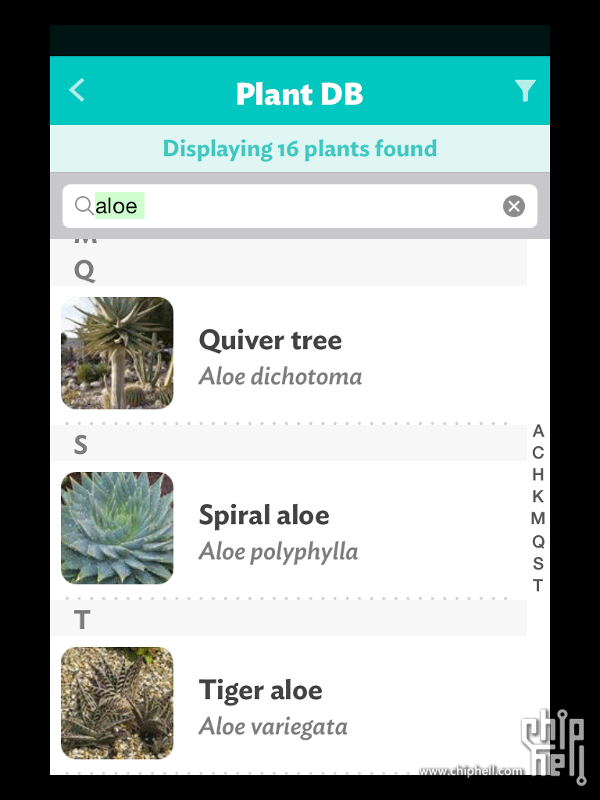
Task: Open the filter funnel icon
Action: [x=525, y=91]
